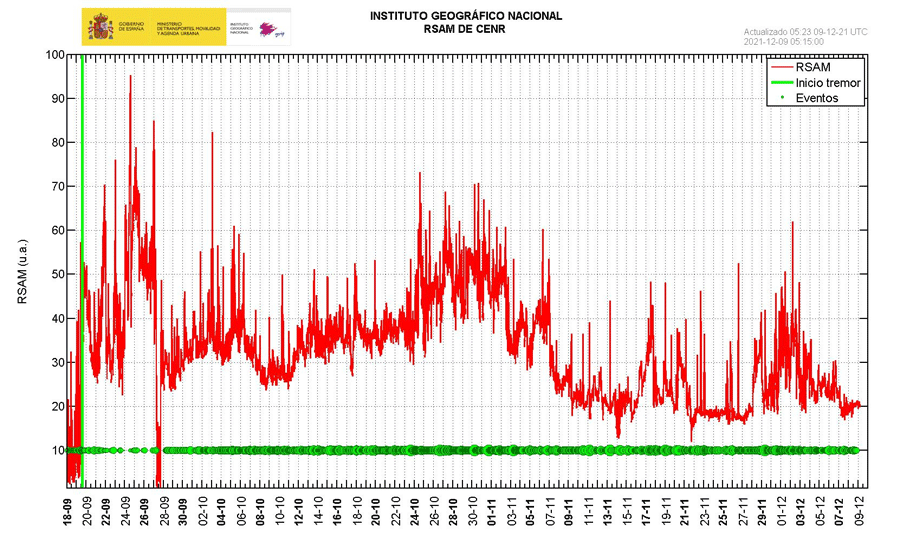Image resolution: width=900 pixels, height=542 pixels.
Task: Click the x-axis date label '14-10'
Action: pos(318,512)
